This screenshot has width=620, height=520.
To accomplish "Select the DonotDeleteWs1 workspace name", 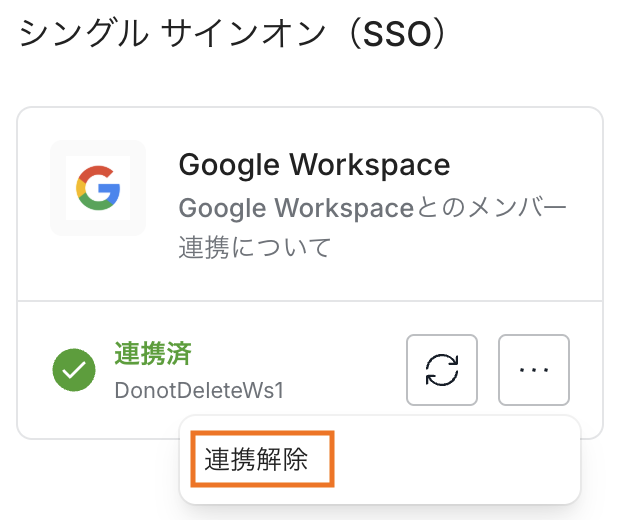I will pos(199,390).
